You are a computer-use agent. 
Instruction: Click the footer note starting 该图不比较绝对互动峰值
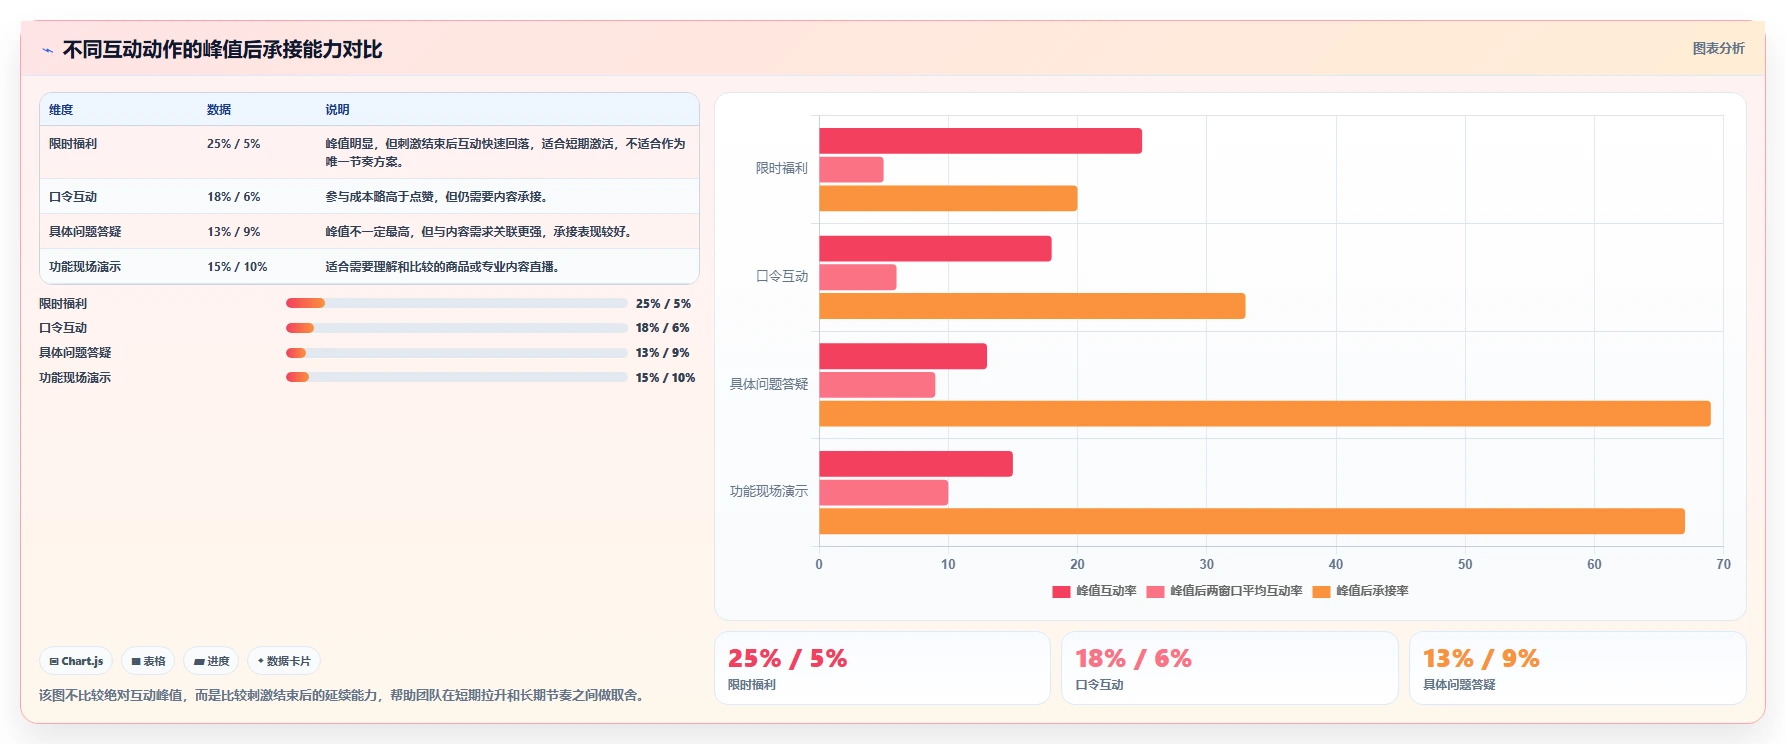point(344,695)
